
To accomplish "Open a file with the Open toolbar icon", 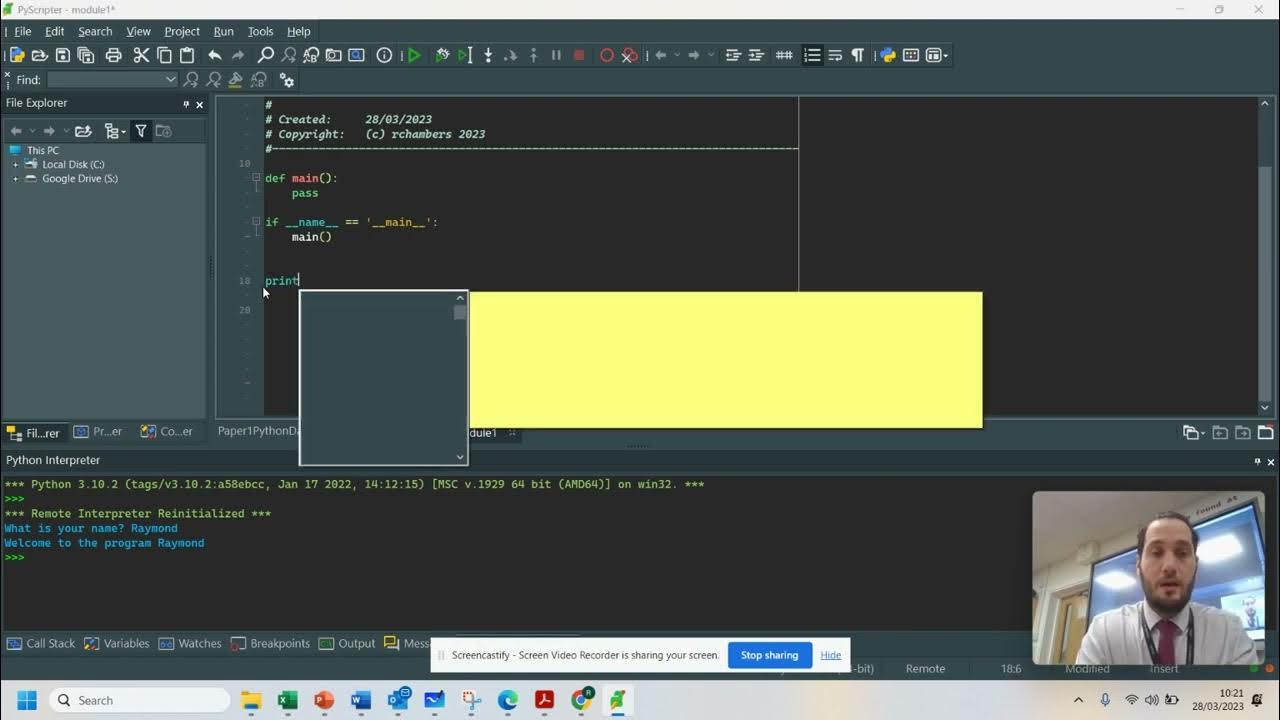I will click(40, 56).
